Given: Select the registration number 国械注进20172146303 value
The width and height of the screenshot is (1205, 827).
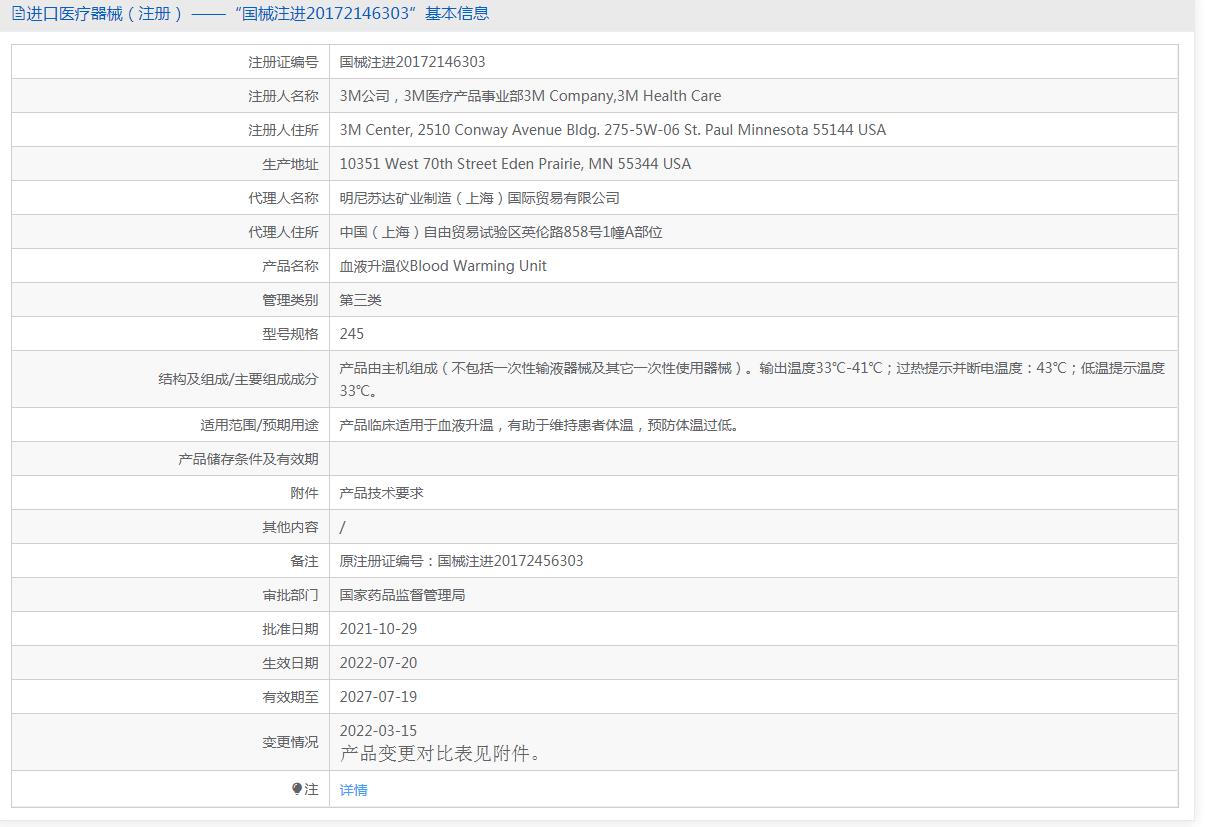Looking at the screenshot, I should coord(413,62).
